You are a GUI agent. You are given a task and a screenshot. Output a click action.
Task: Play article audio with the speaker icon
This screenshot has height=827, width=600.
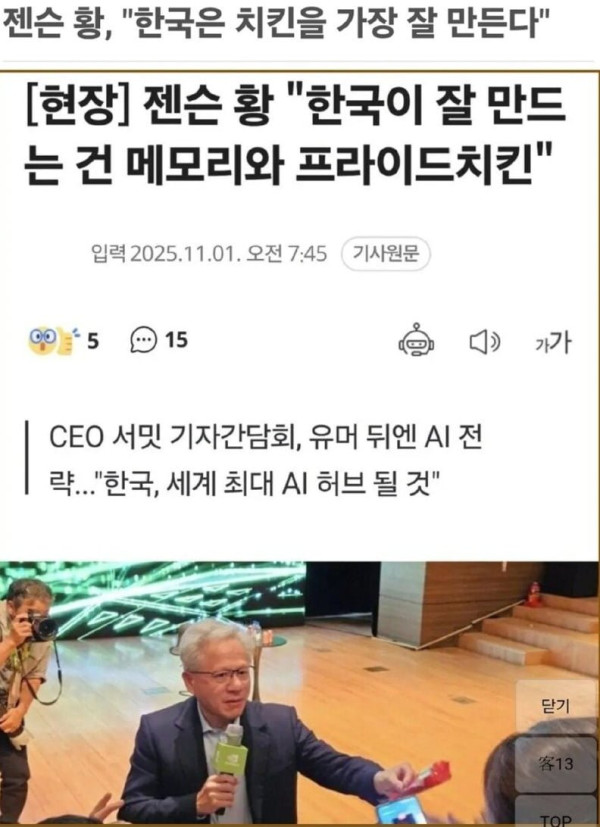[485, 342]
